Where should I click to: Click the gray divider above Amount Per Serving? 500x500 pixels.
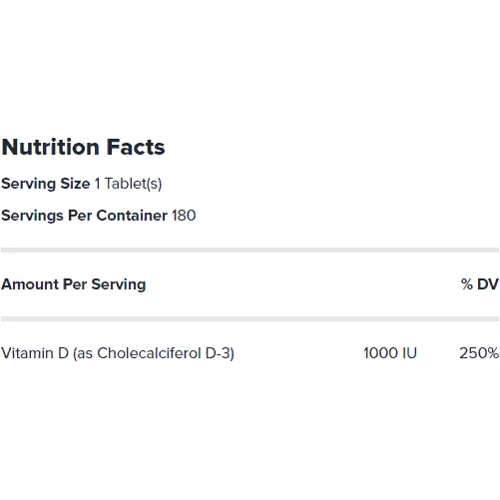[x=250, y=250]
